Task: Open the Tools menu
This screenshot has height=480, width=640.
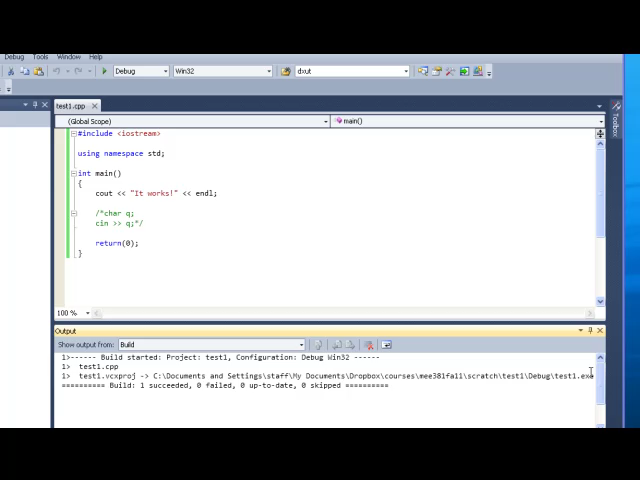Action: (40, 57)
